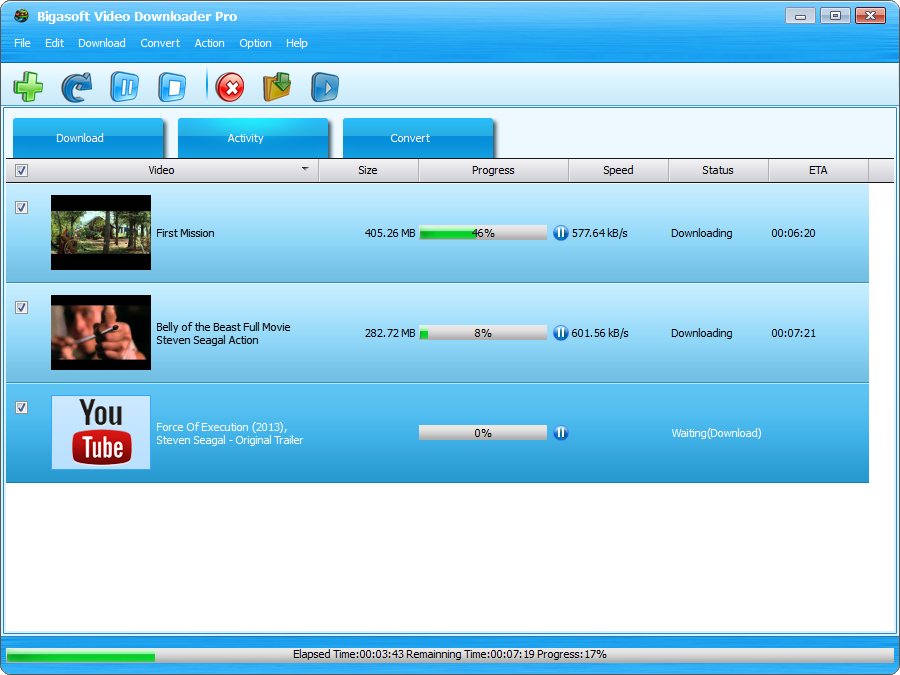Click the toolbar pause downloads icon
Viewport: 900px width, 675px height.
(x=125, y=87)
